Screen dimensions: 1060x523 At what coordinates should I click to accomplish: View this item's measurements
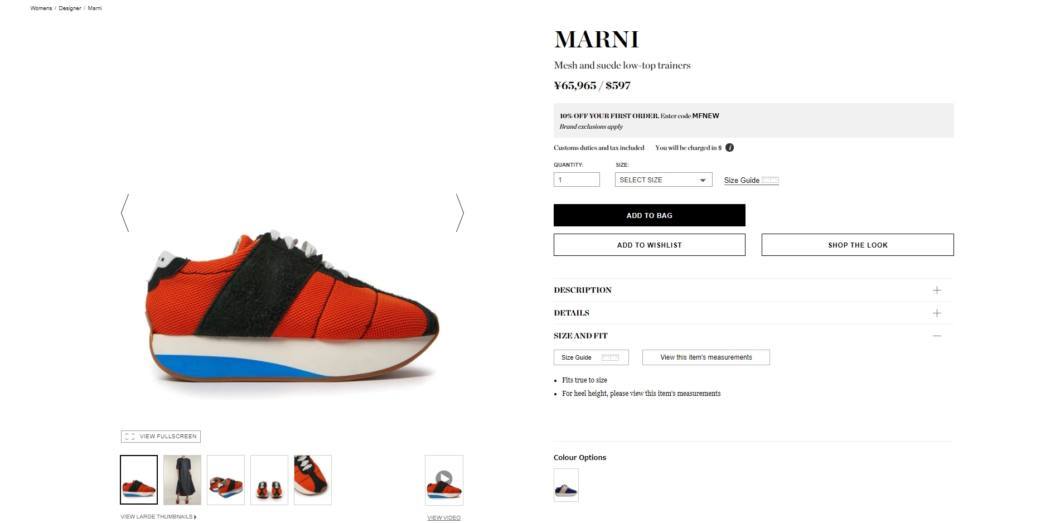[706, 357]
